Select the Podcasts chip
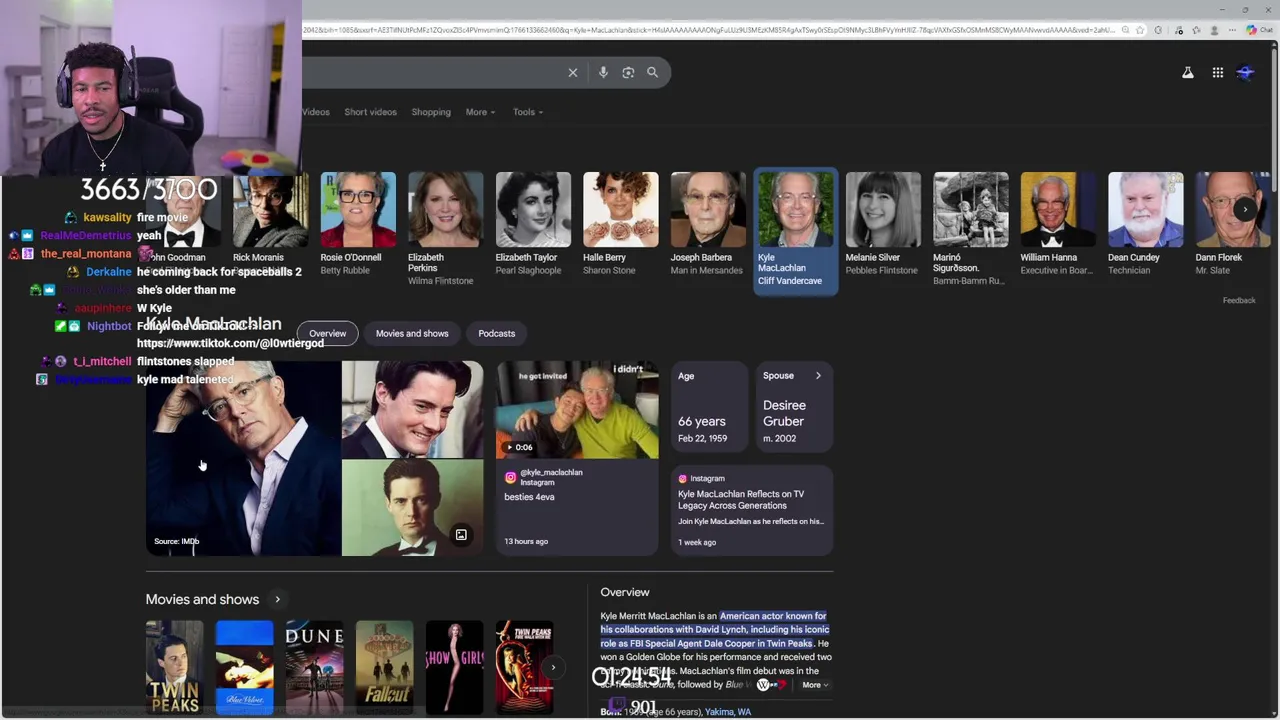Viewport: 1280px width, 720px height. [496, 333]
